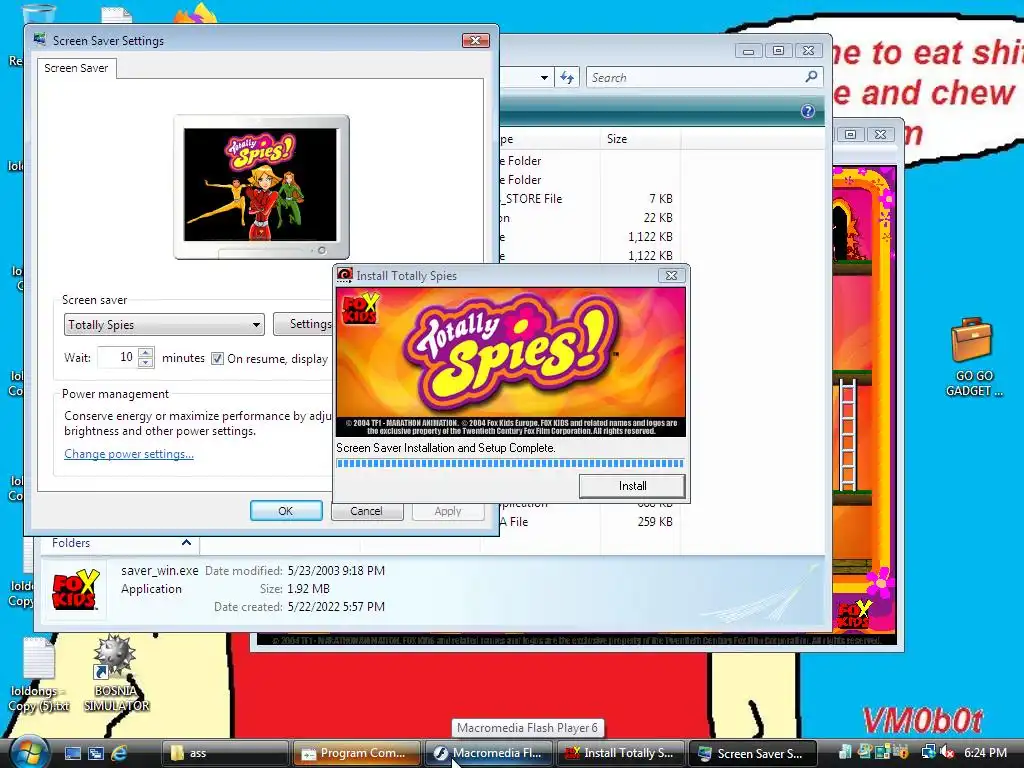Maximize the Explorer window

(x=778, y=50)
